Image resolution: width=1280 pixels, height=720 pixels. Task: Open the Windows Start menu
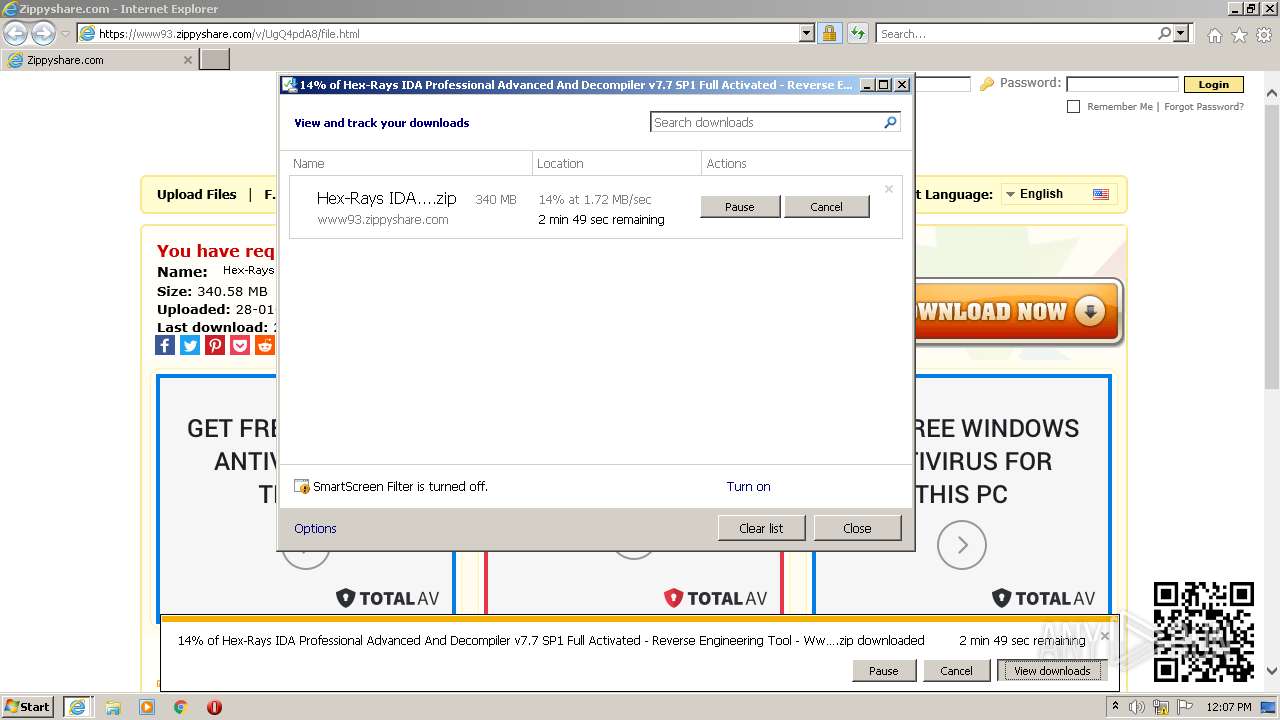(x=28, y=706)
